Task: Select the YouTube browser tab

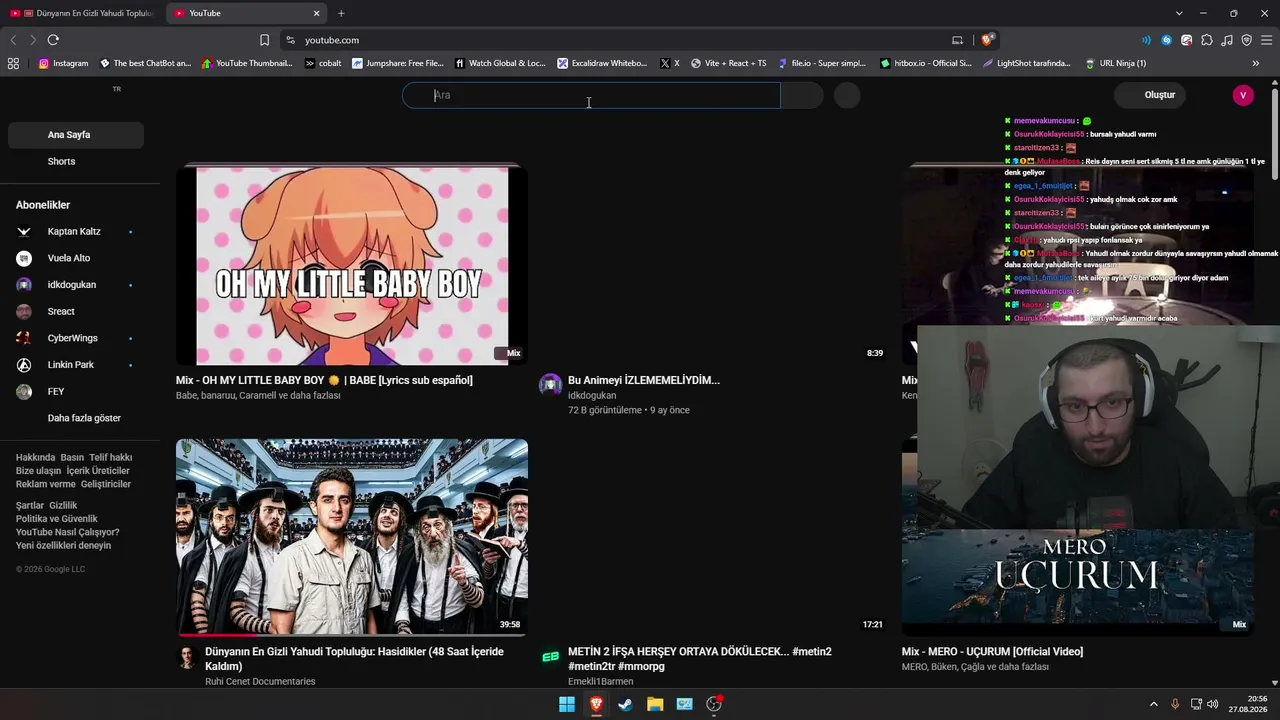Action: (x=246, y=13)
